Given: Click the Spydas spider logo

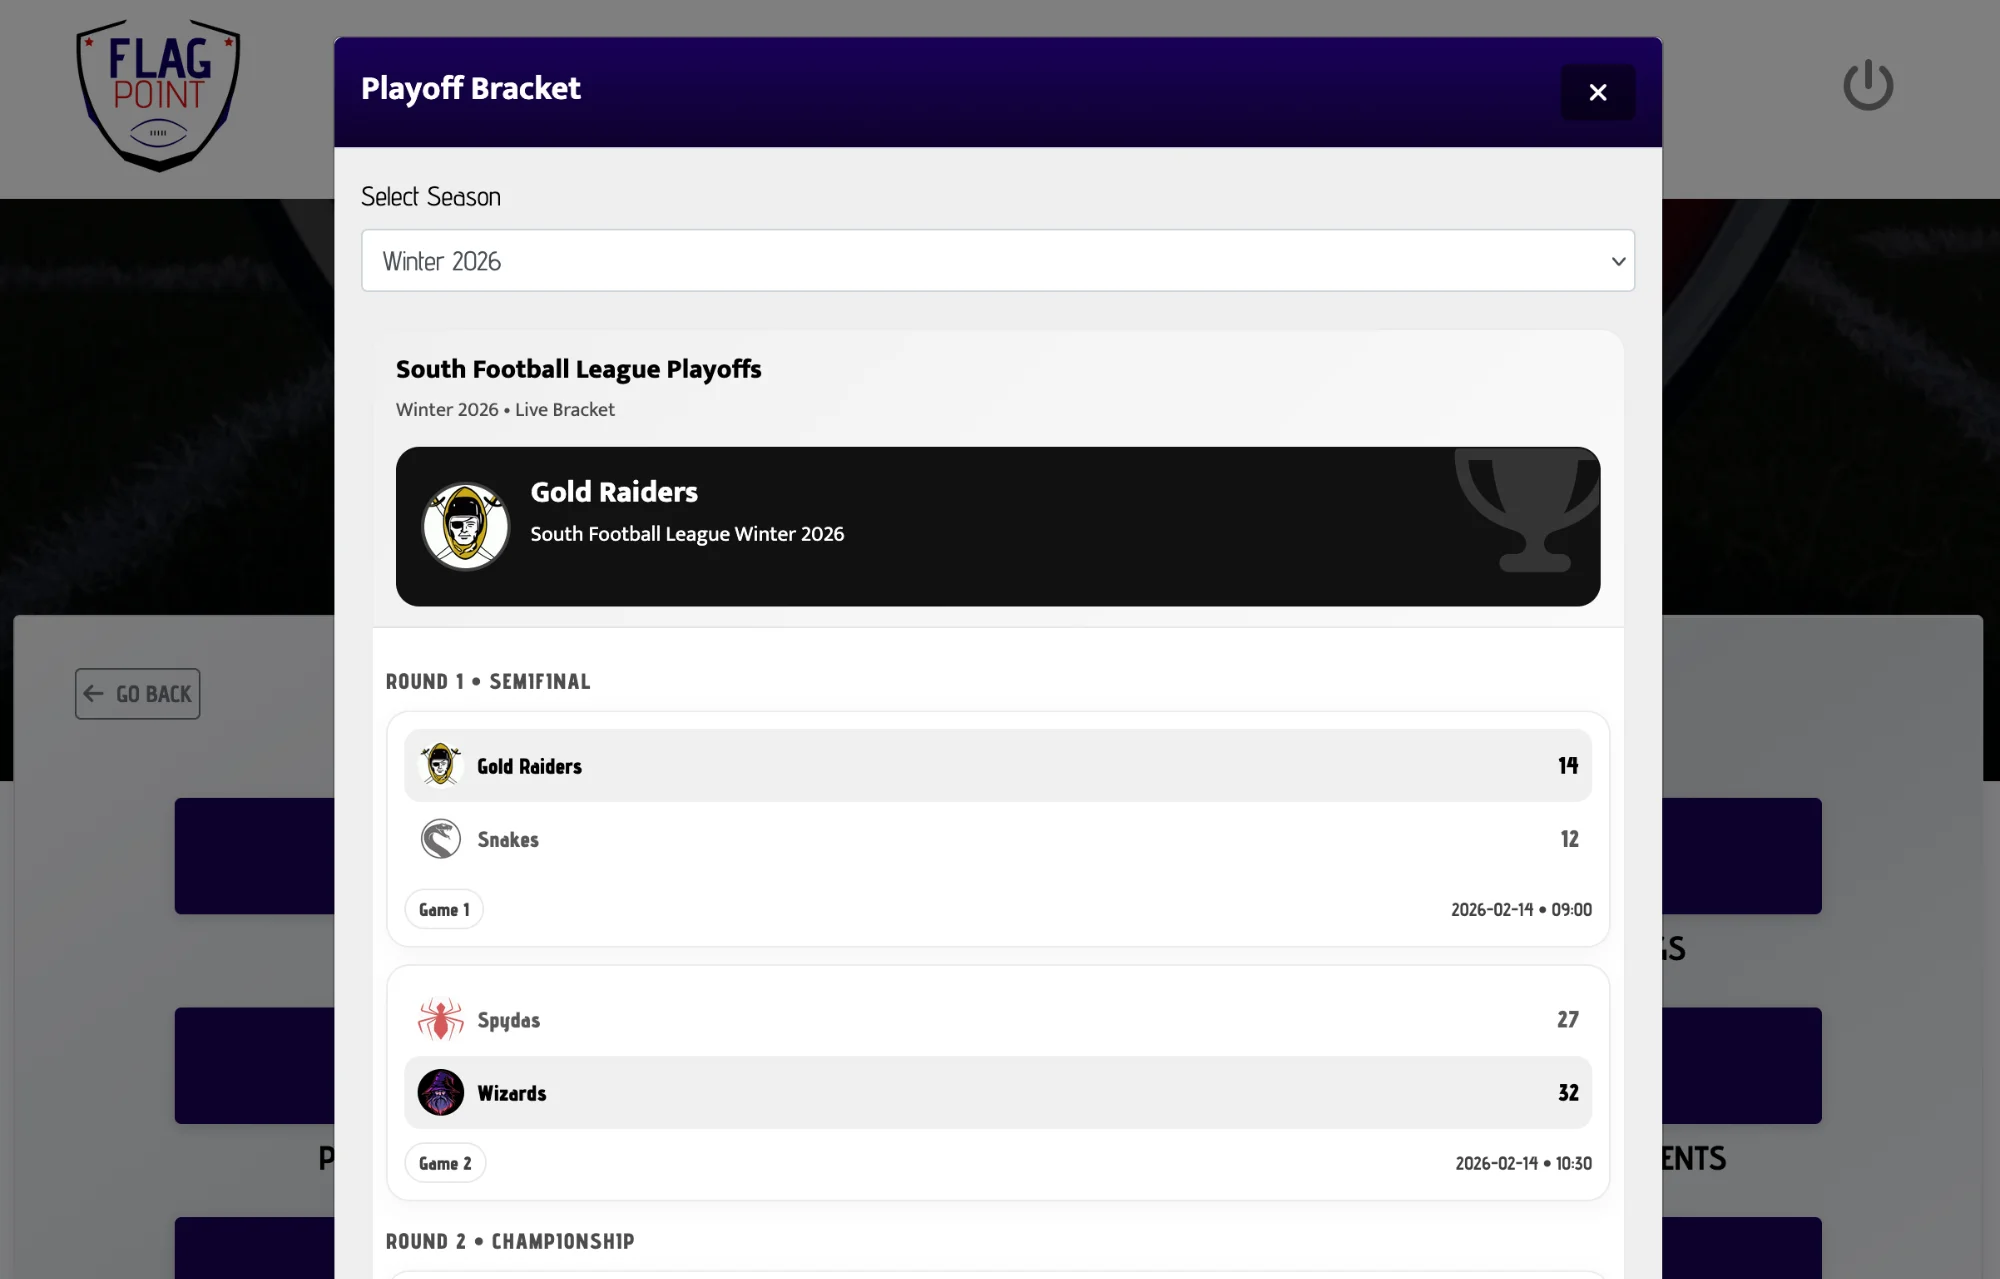Looking at the screenshot, I should (x=440, y=1019).
